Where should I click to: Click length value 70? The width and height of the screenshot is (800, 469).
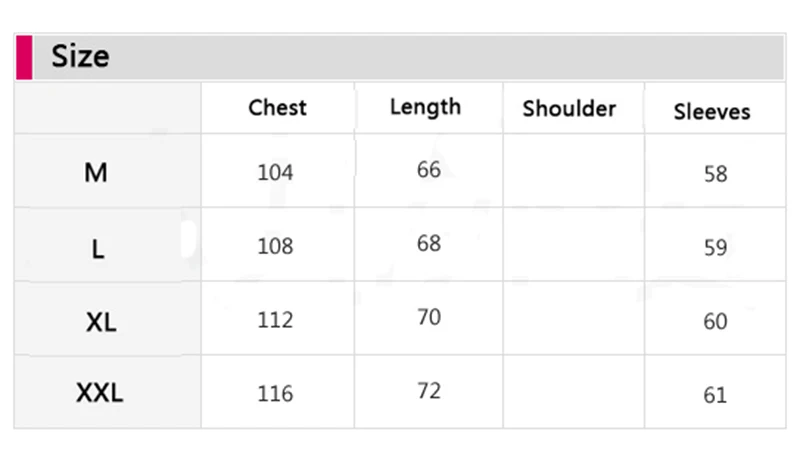[429, 317]
